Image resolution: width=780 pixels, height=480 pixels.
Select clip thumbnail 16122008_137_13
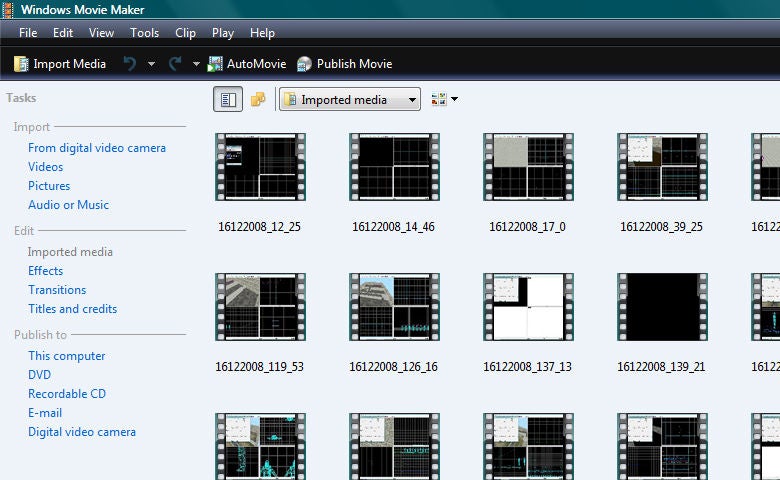coord(528,306)
